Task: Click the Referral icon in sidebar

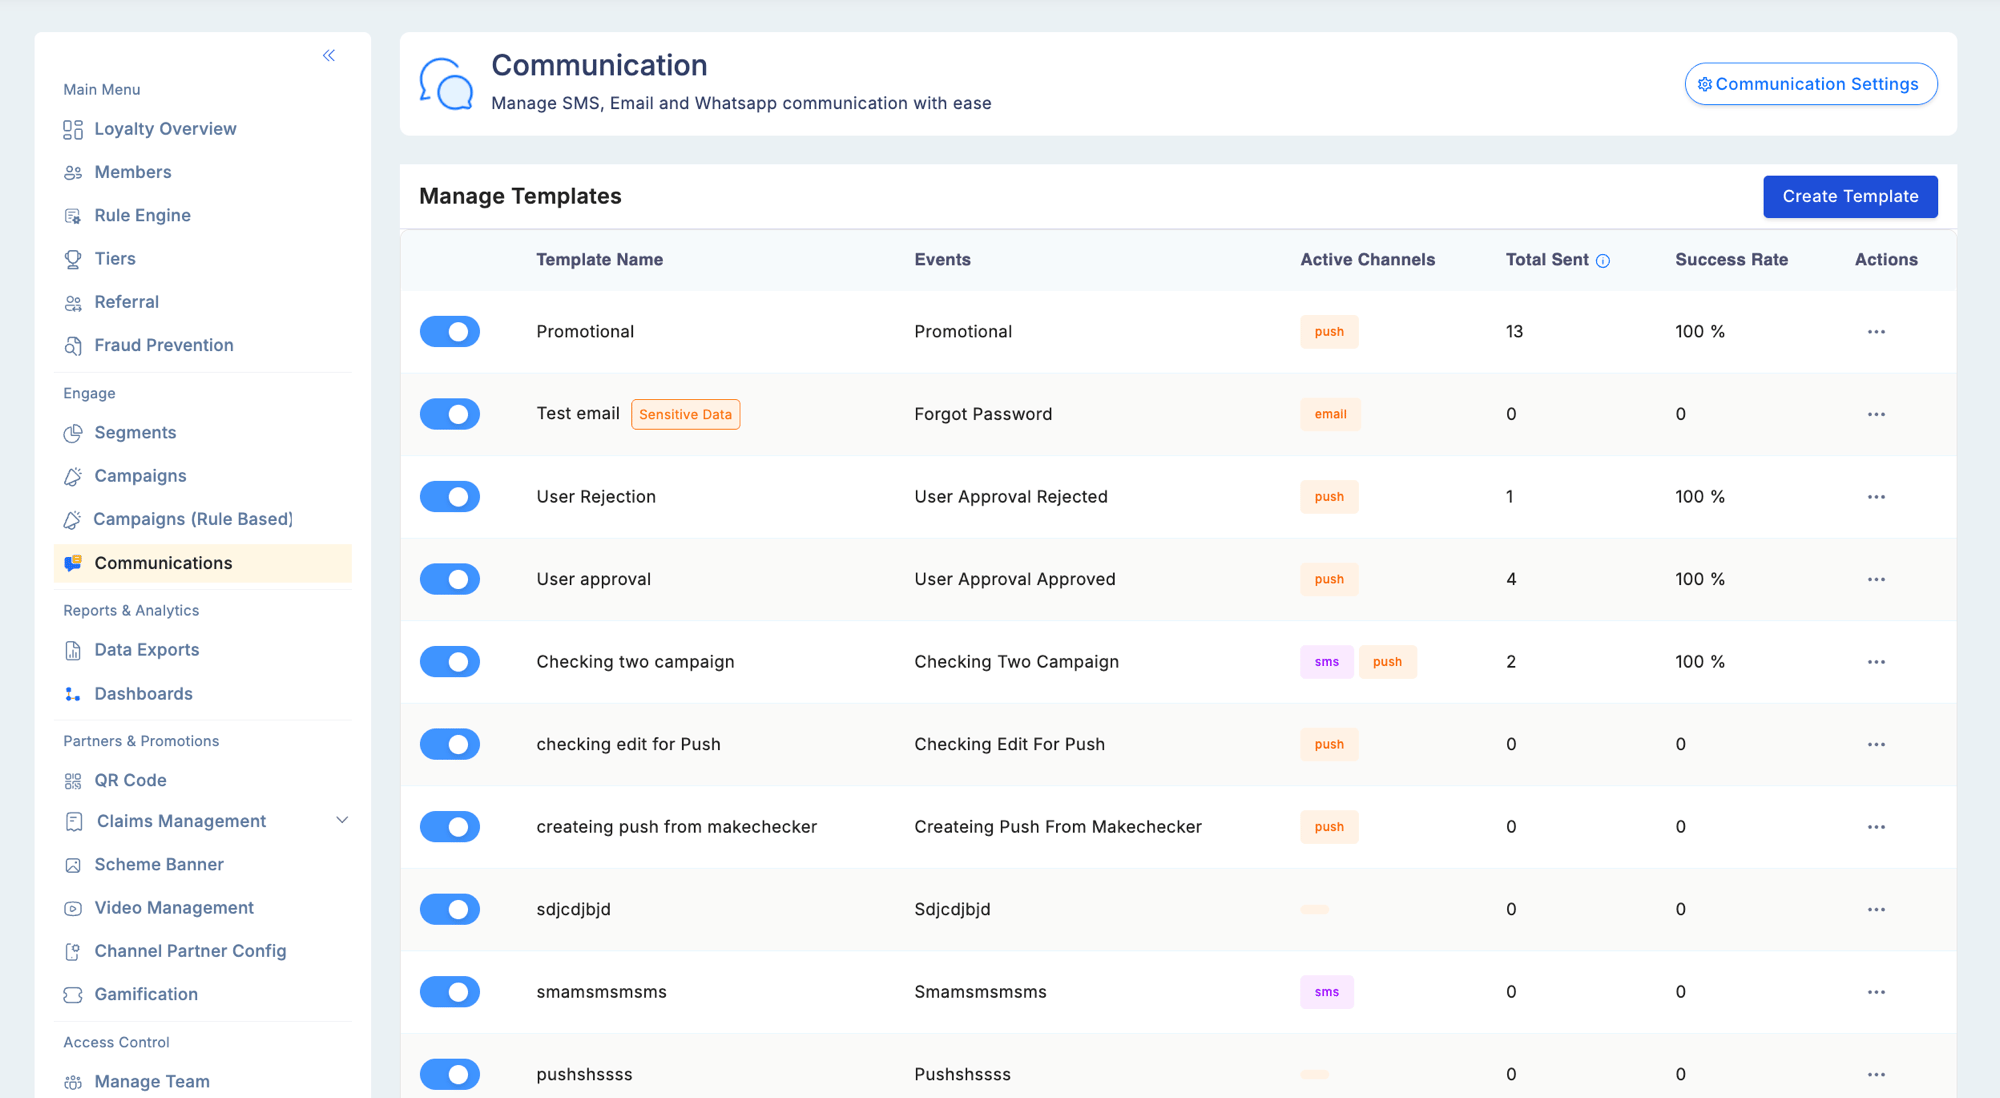Action: point(73,302)
